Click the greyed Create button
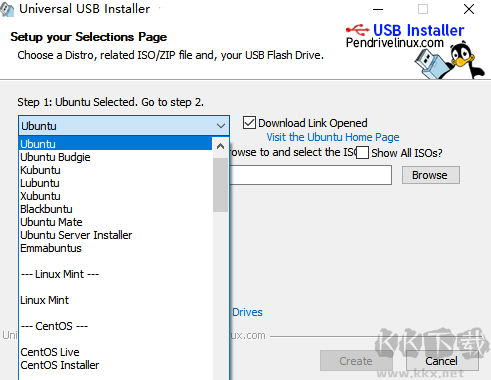 coord(356,361)
